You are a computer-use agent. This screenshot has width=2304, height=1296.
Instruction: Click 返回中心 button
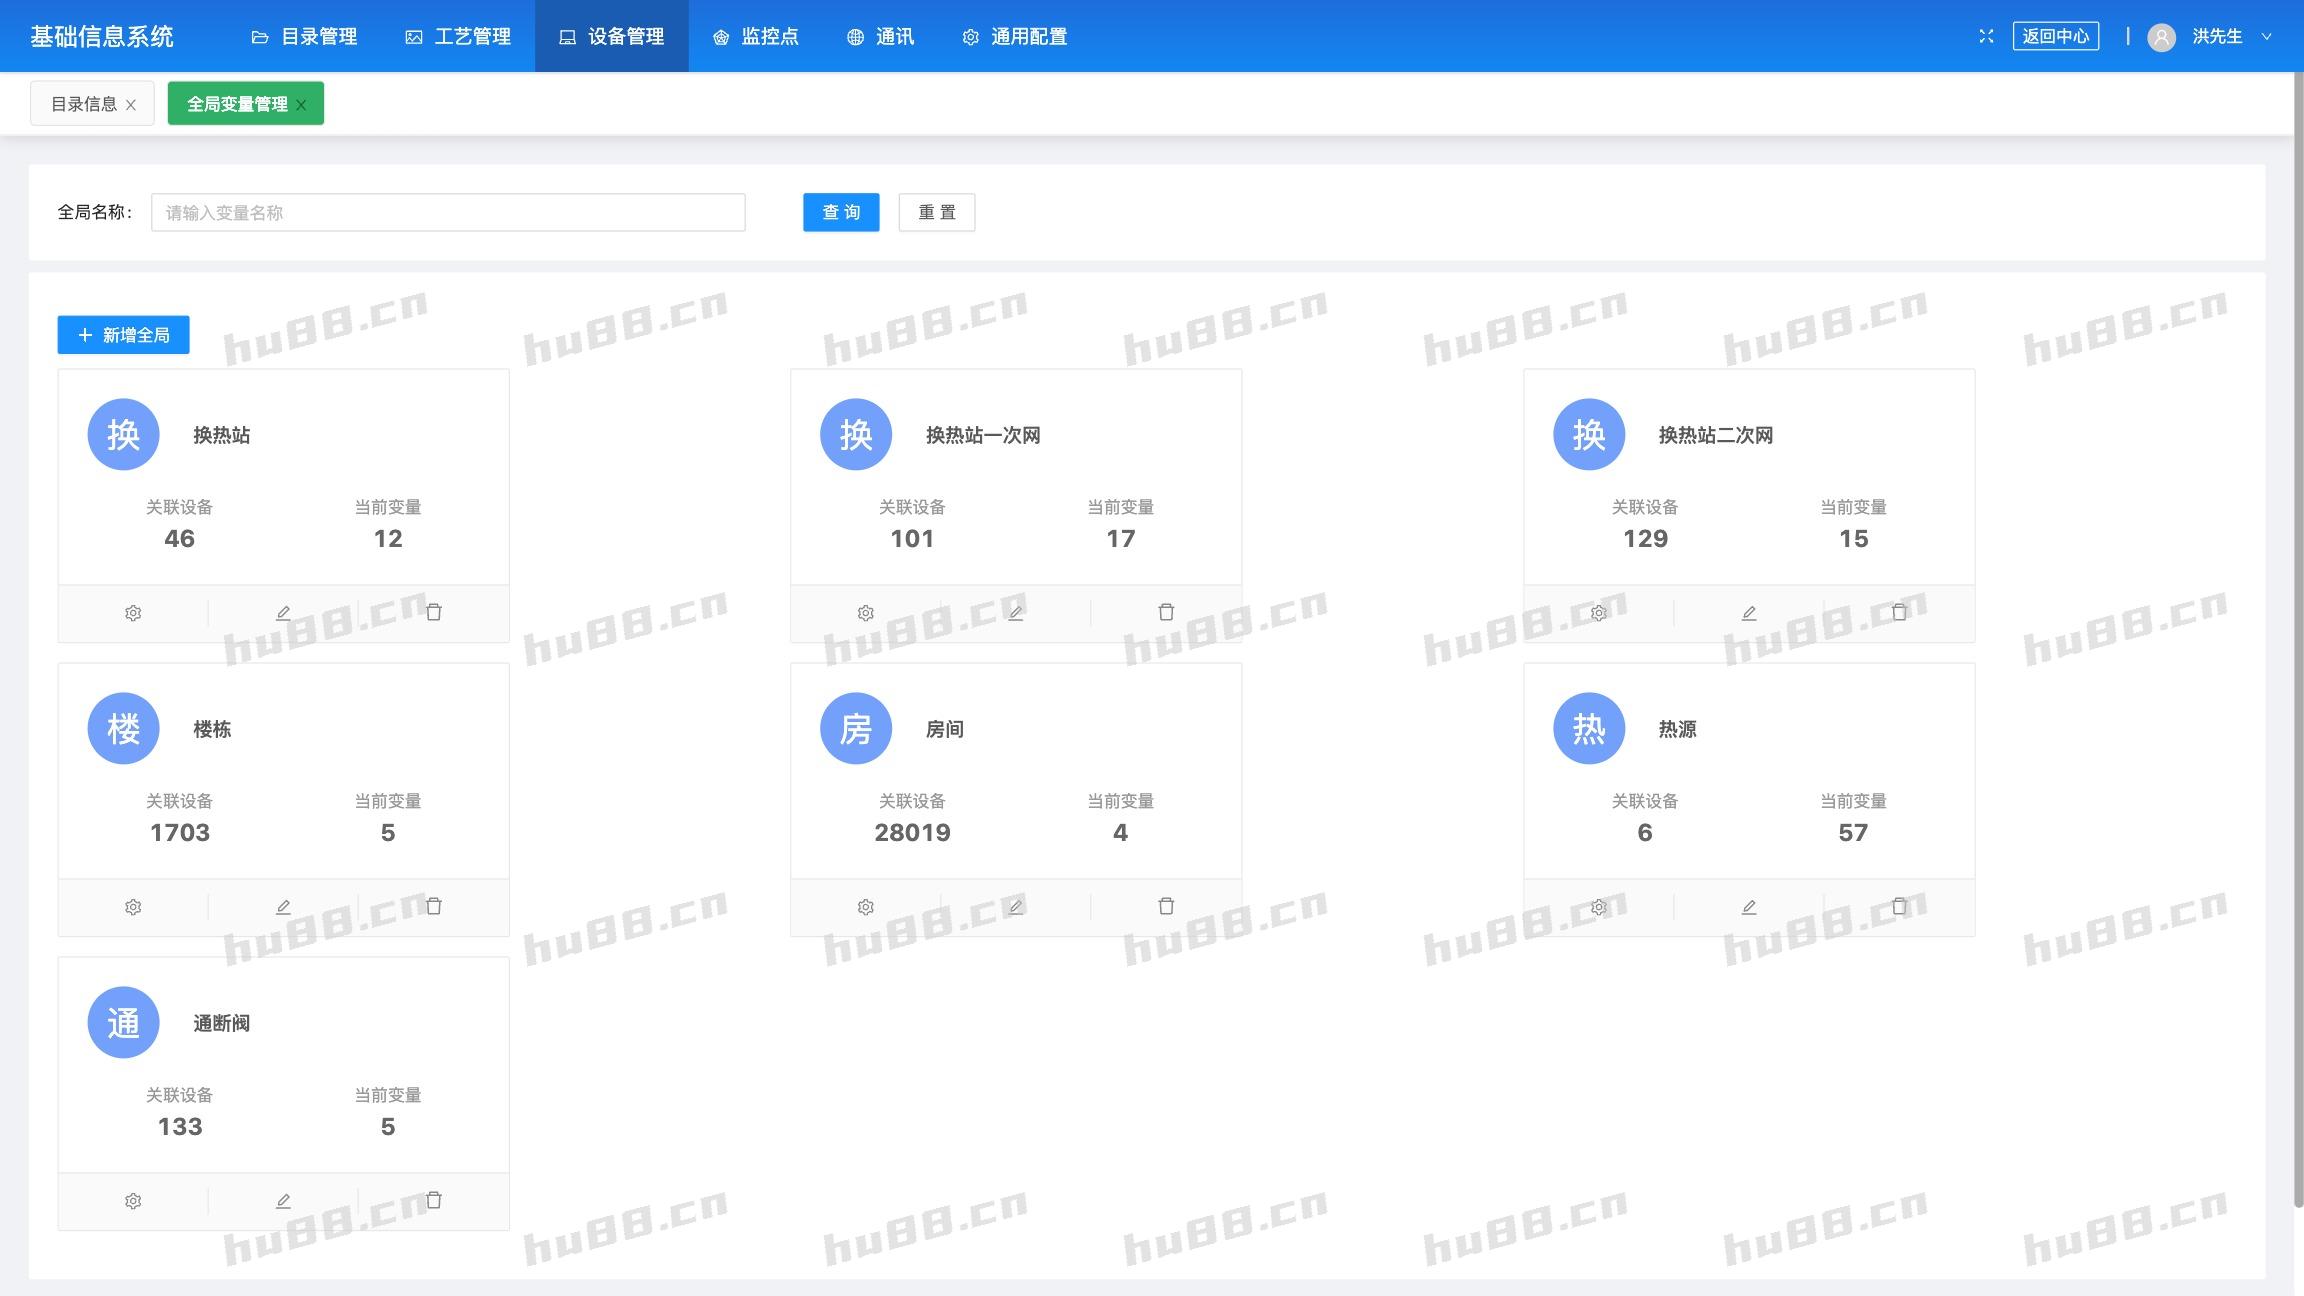pyautogui.click(x=2055, y=36)
